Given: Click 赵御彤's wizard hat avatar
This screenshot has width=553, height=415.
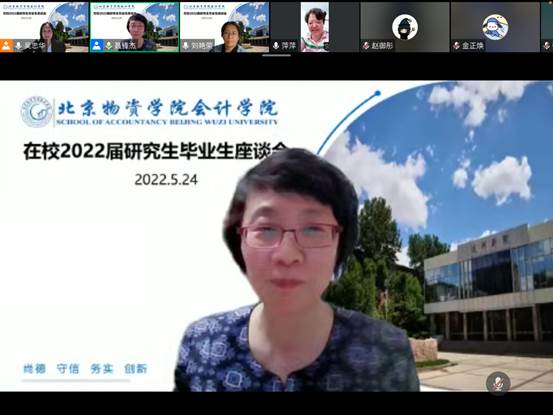Looking at the screenshot, I should point(405,26).
